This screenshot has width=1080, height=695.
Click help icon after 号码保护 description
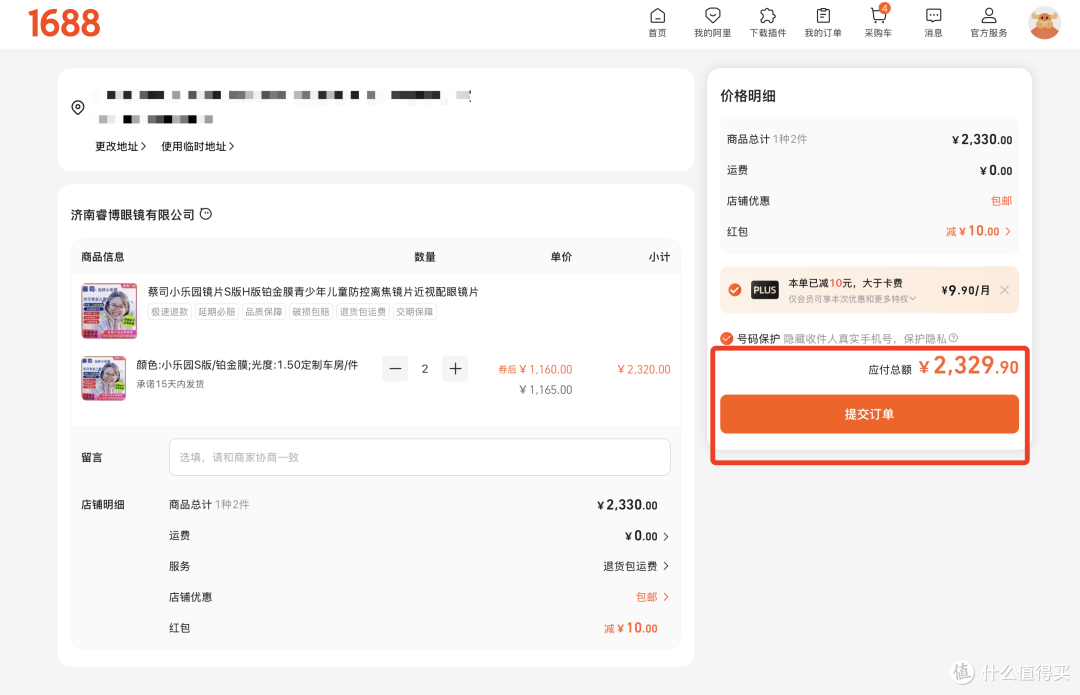click(x=953, y=338)
